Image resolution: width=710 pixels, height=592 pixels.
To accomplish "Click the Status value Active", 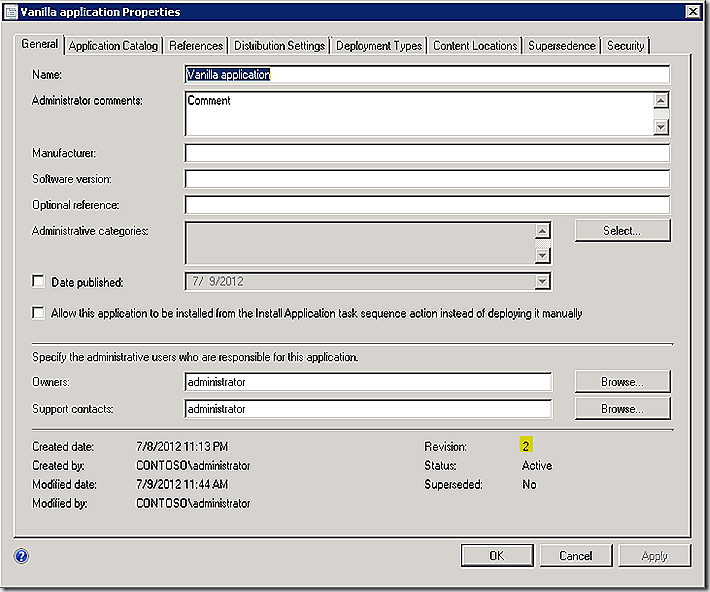I will pyautogui.click(x=537, y=465).
